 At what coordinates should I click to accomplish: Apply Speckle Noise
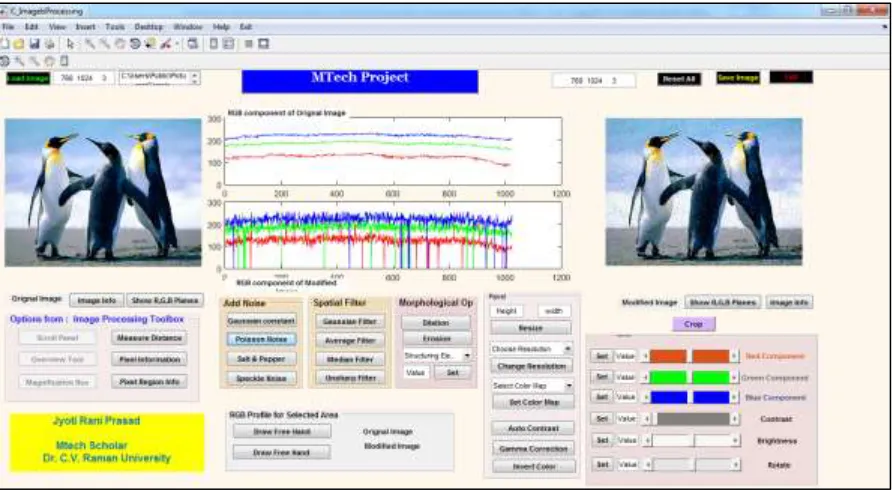point(262,378)
